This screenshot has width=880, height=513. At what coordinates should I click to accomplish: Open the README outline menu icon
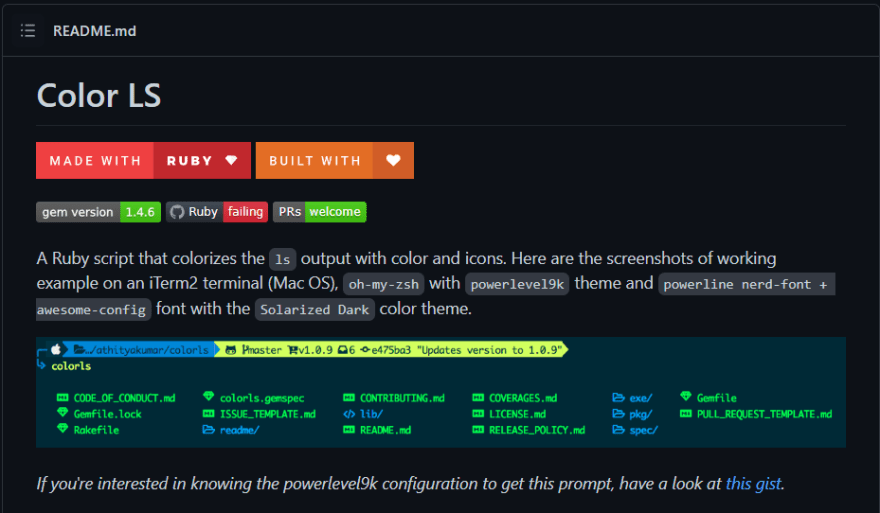[x=28, y=30]
